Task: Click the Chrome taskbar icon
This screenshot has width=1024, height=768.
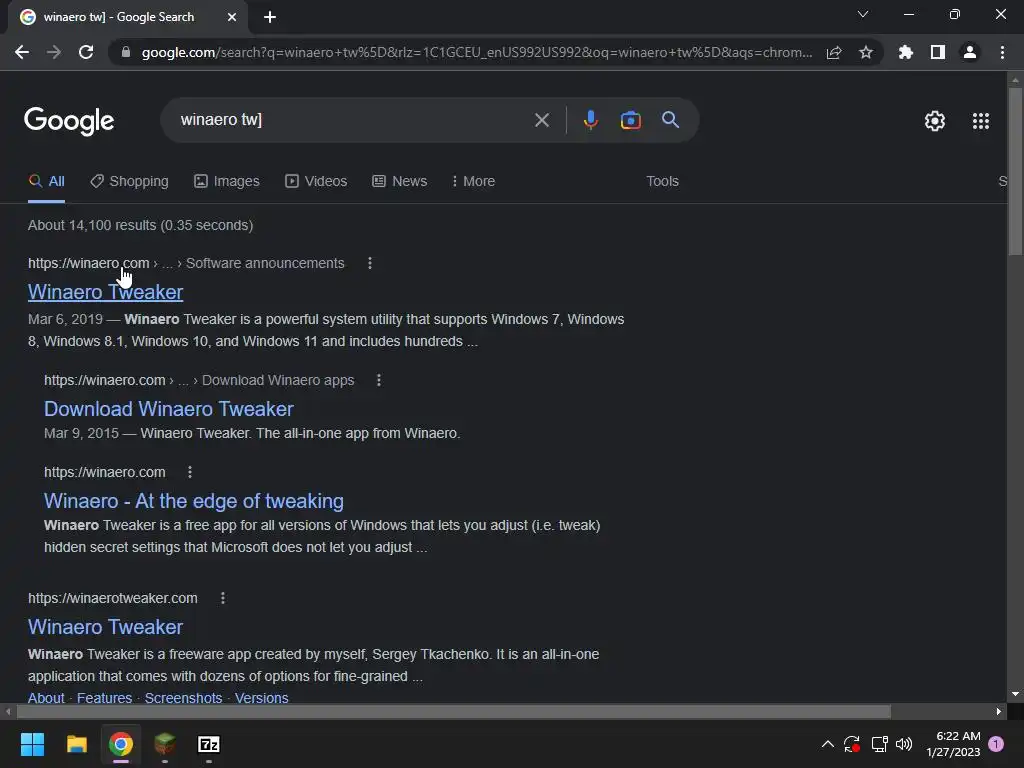Action: click(121, 744)
